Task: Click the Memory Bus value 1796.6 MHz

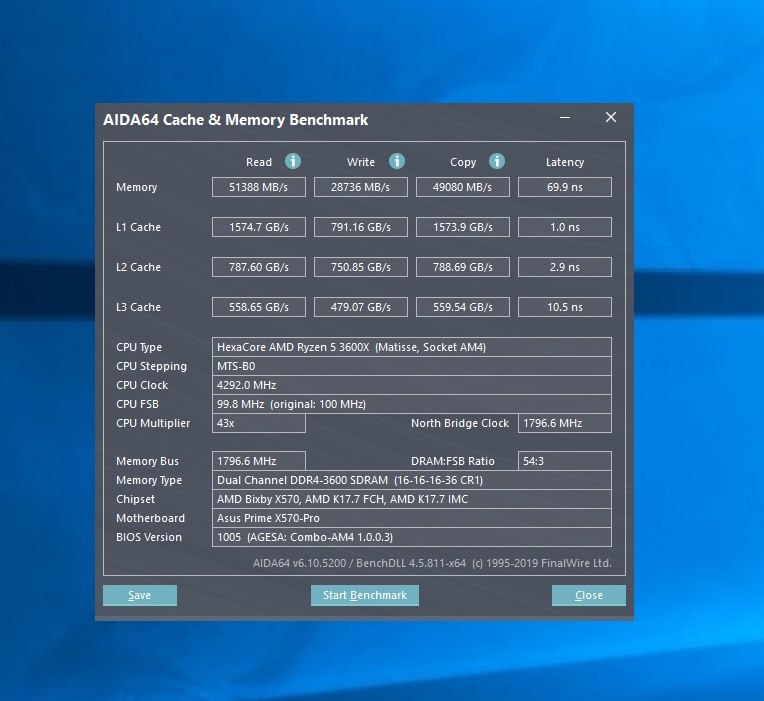Action: coord(259,461)
